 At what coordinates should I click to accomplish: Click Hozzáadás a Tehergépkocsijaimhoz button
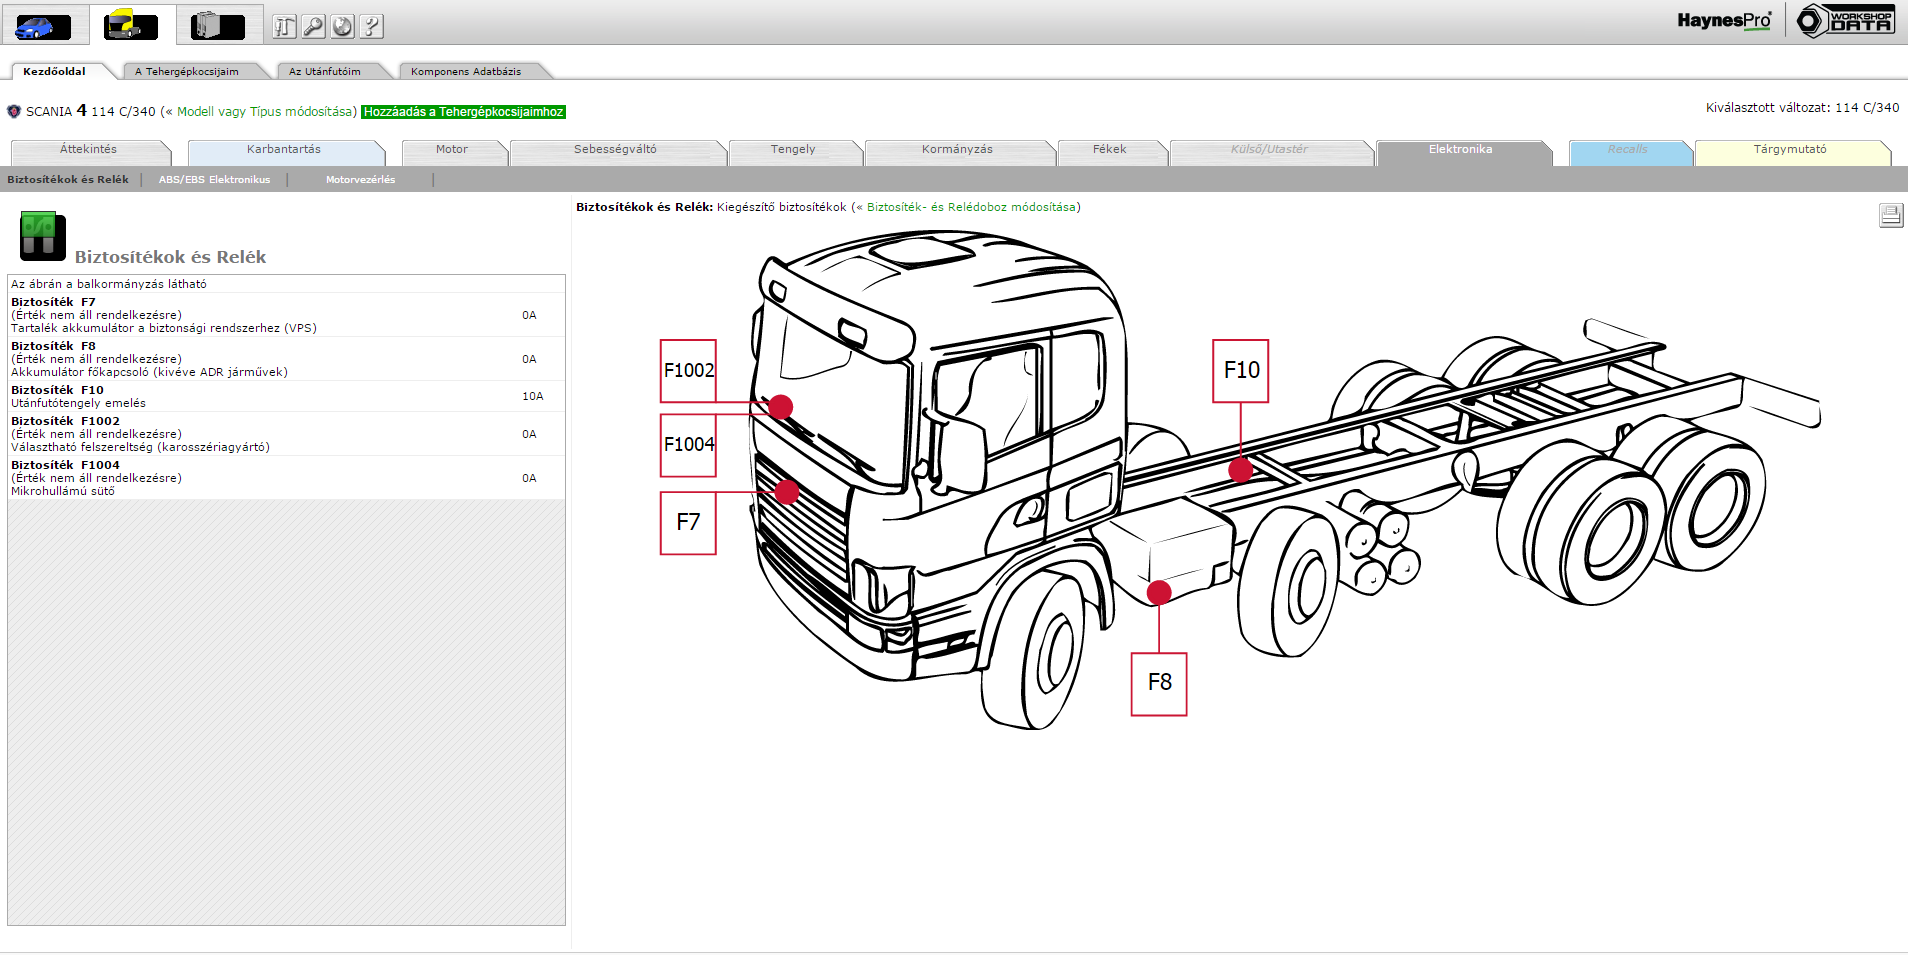tap(463, 112)
